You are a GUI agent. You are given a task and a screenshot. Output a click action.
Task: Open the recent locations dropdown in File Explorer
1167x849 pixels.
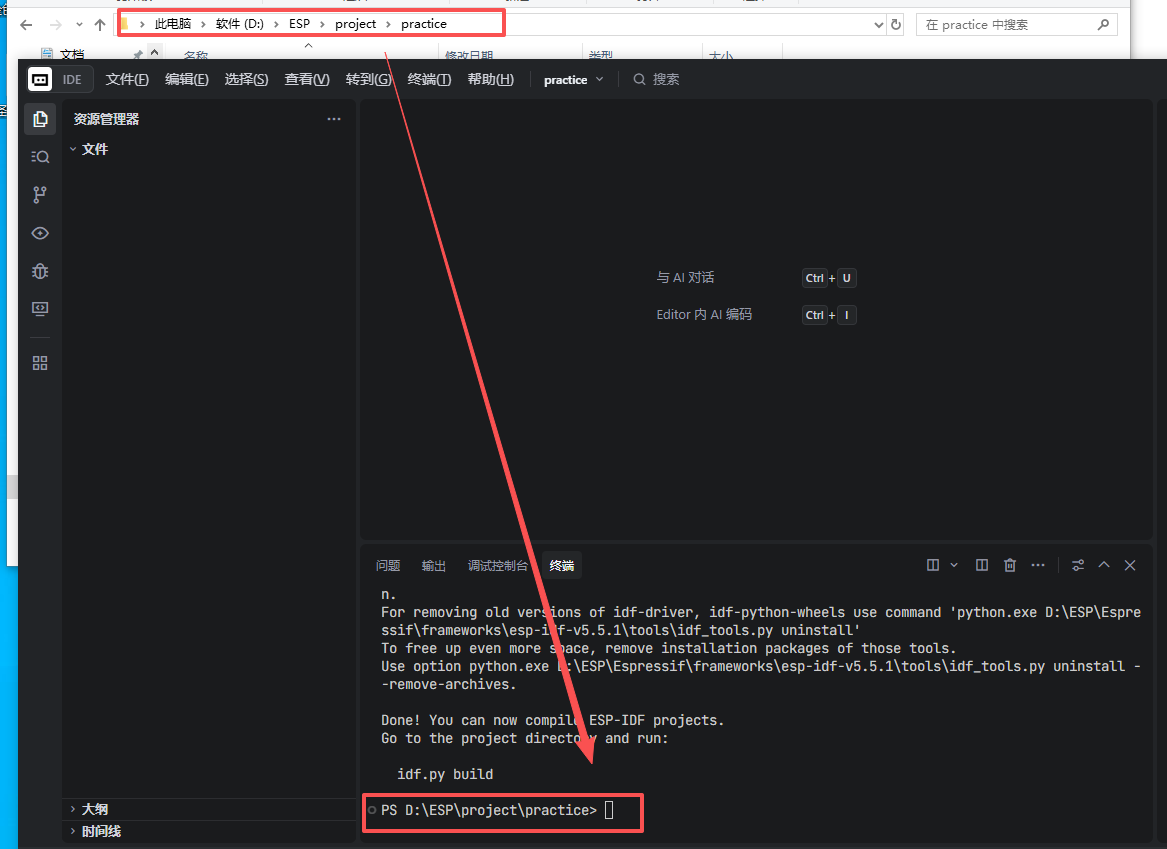coord(79,25)
